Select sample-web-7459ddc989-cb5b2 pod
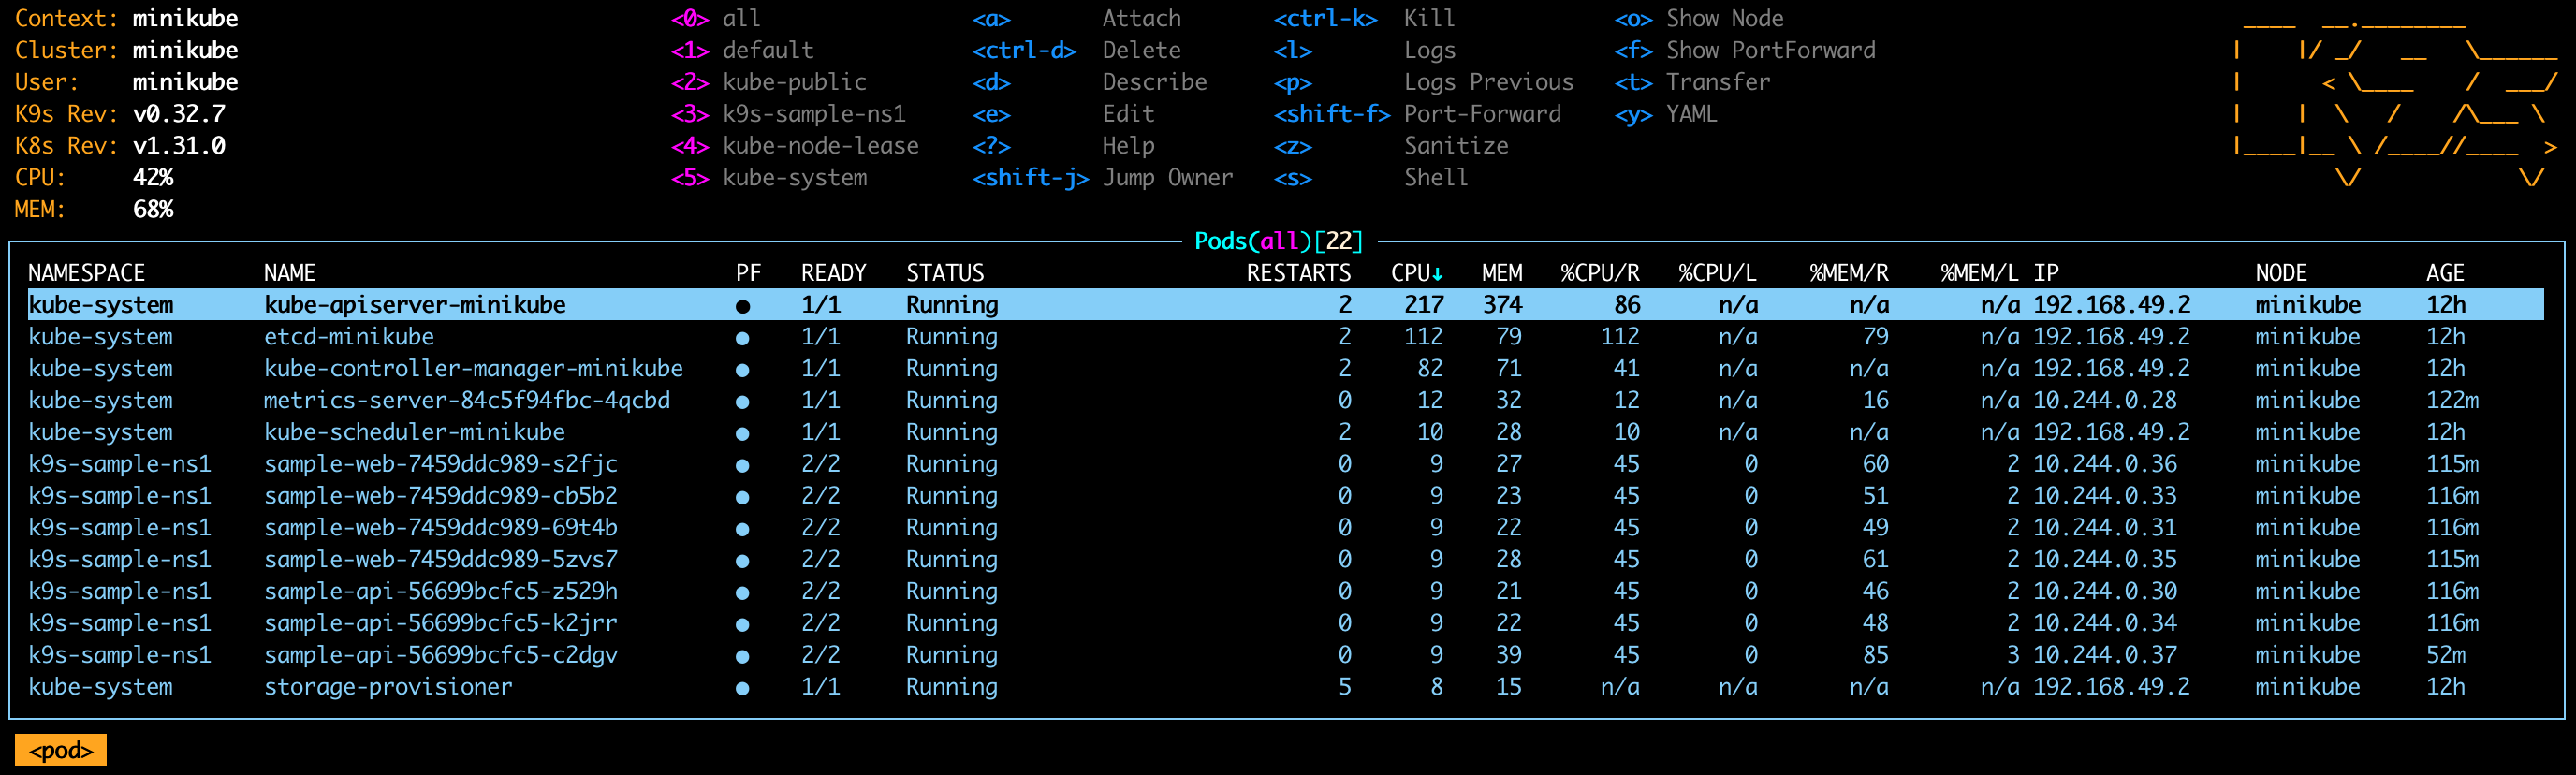The width and height of the screenshot is (2576, 775). pos(441,497)
